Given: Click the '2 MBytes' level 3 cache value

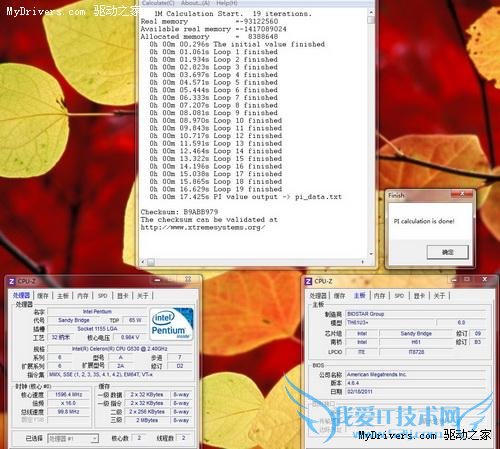Looking at the screenshot, I should point(147,420).
